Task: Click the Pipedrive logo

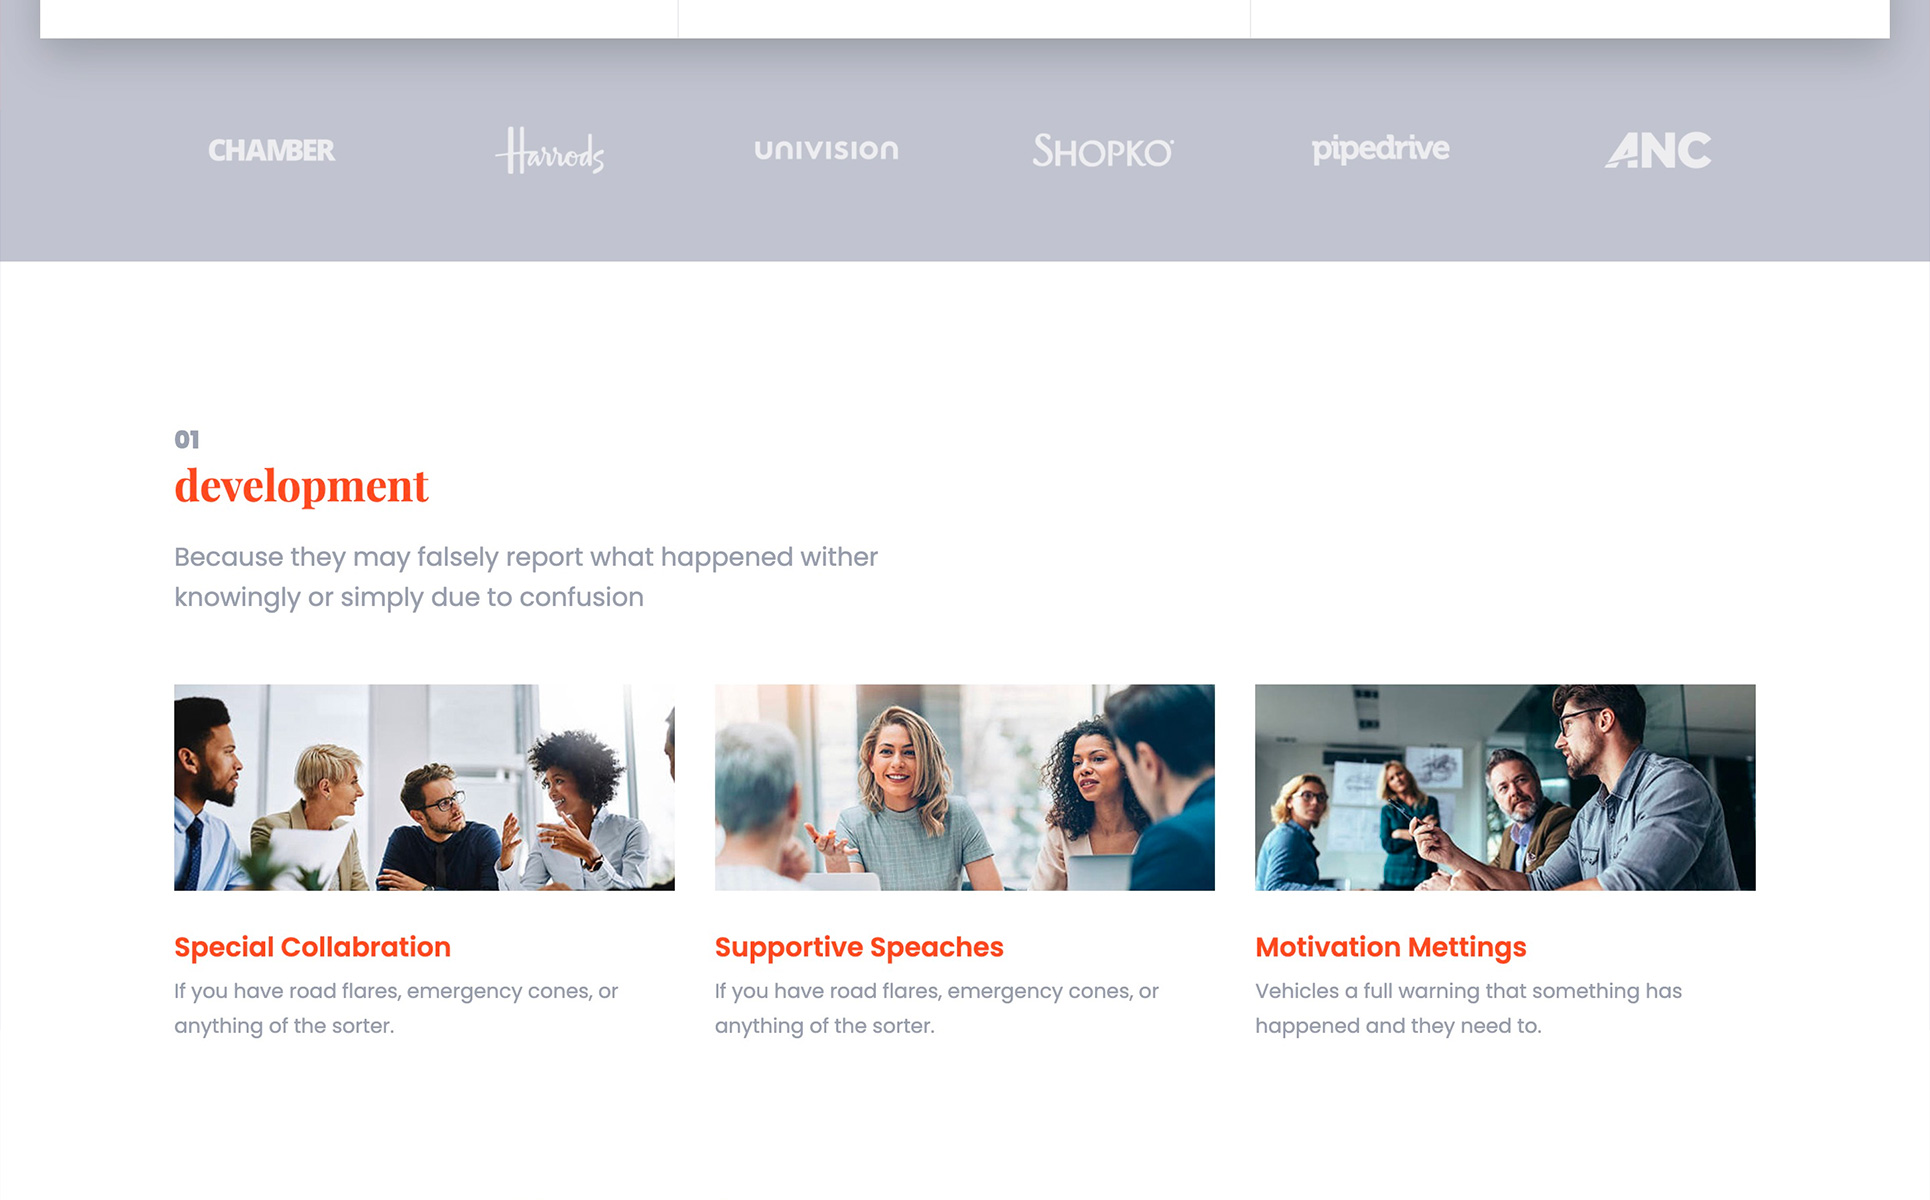Action: point(1380,149)
